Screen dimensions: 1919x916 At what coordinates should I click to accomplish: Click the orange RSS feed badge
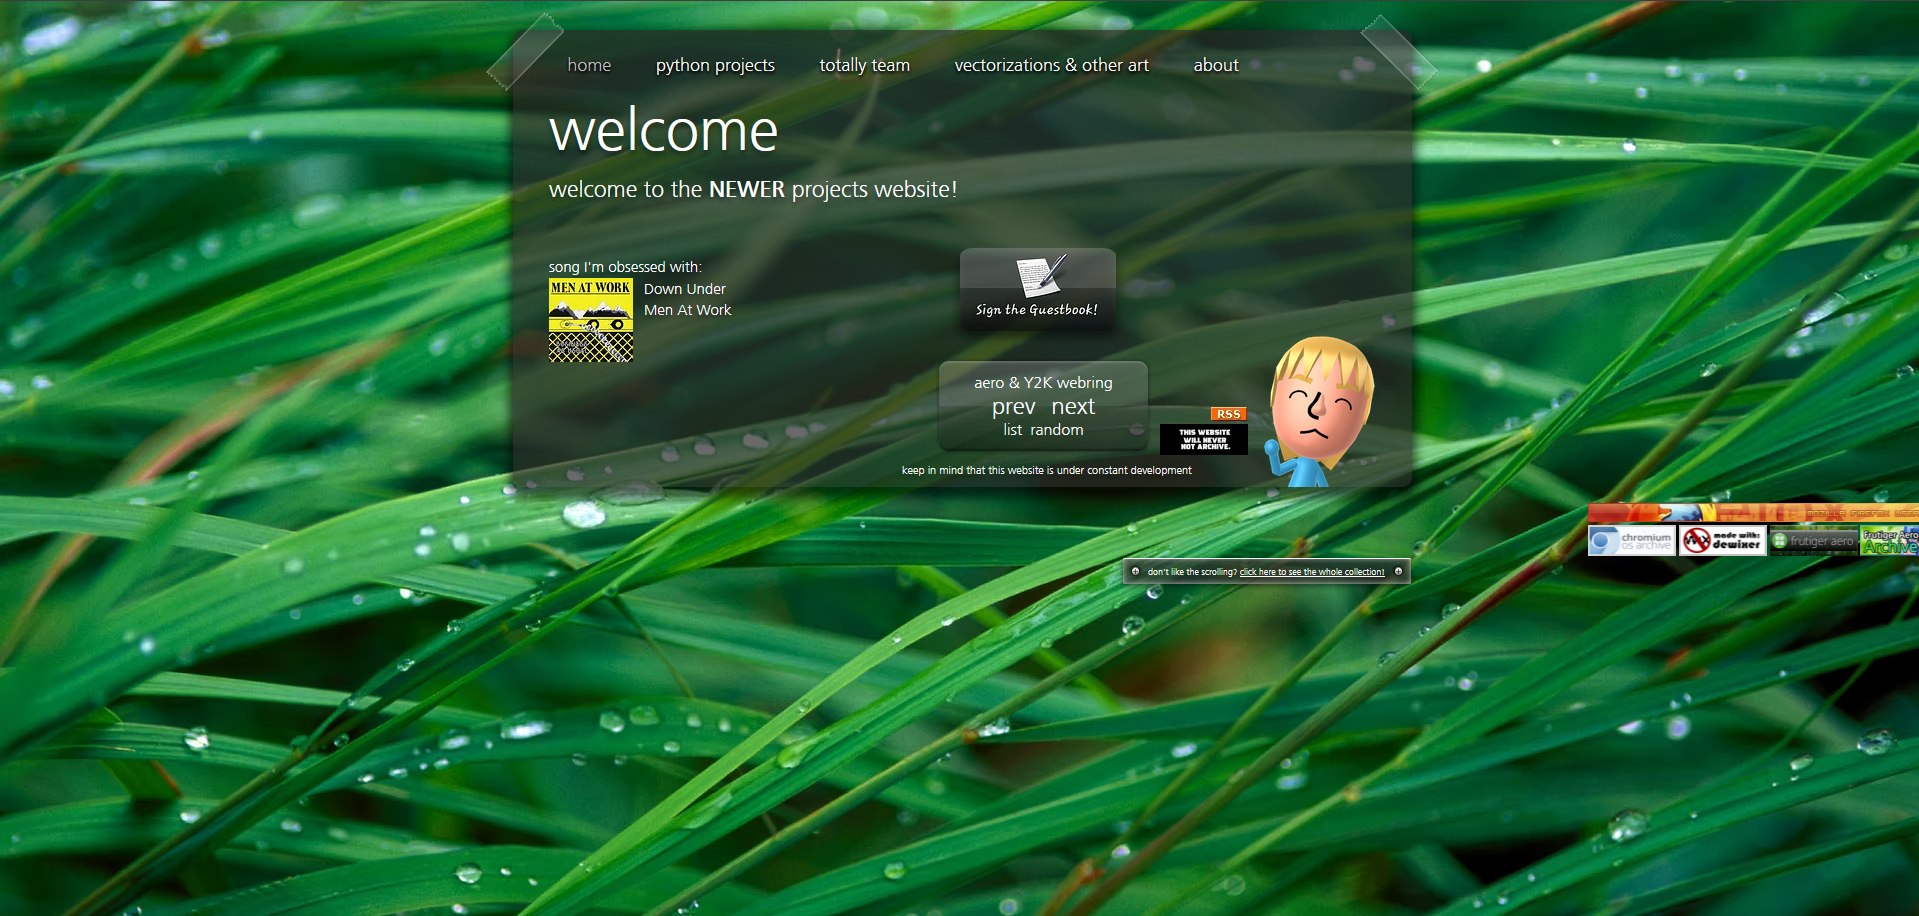click(x=1228, y=414)
